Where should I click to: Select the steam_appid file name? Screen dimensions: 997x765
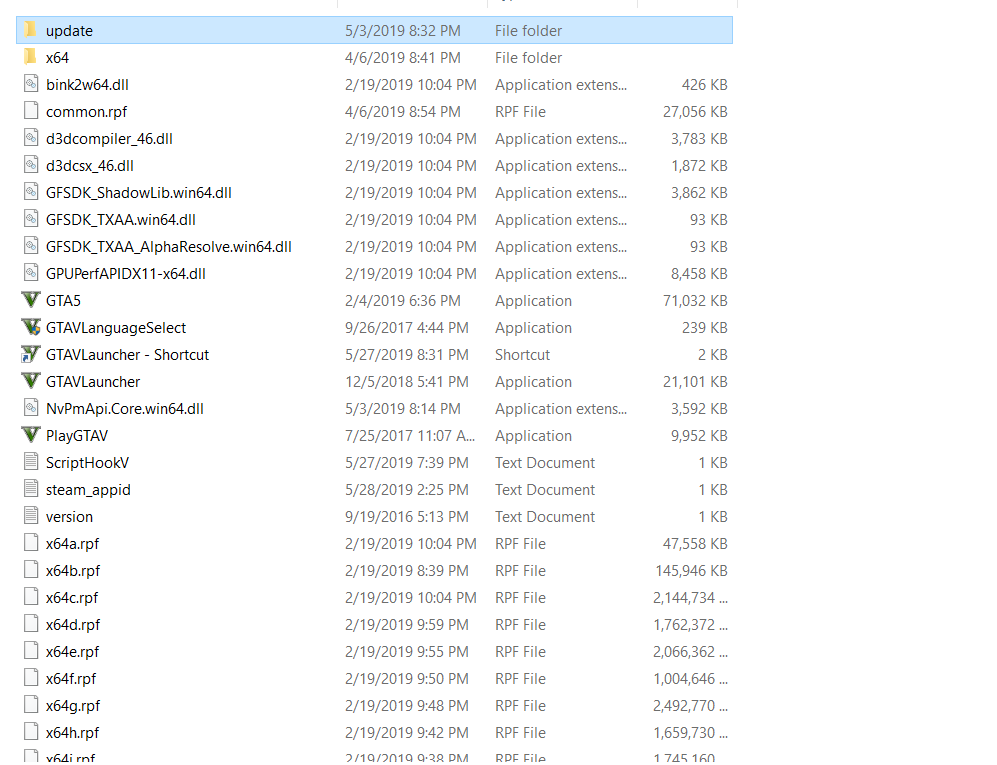coord(88,490)
